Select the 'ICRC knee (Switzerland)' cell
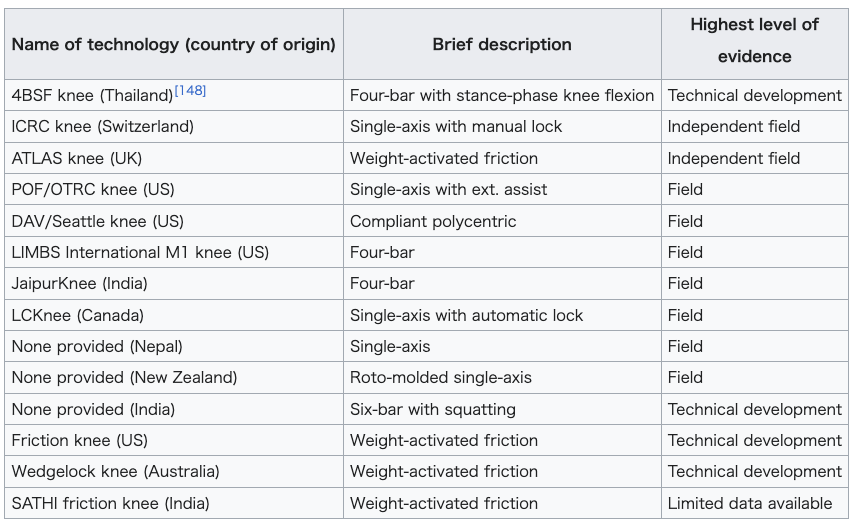 pos(174,127)
